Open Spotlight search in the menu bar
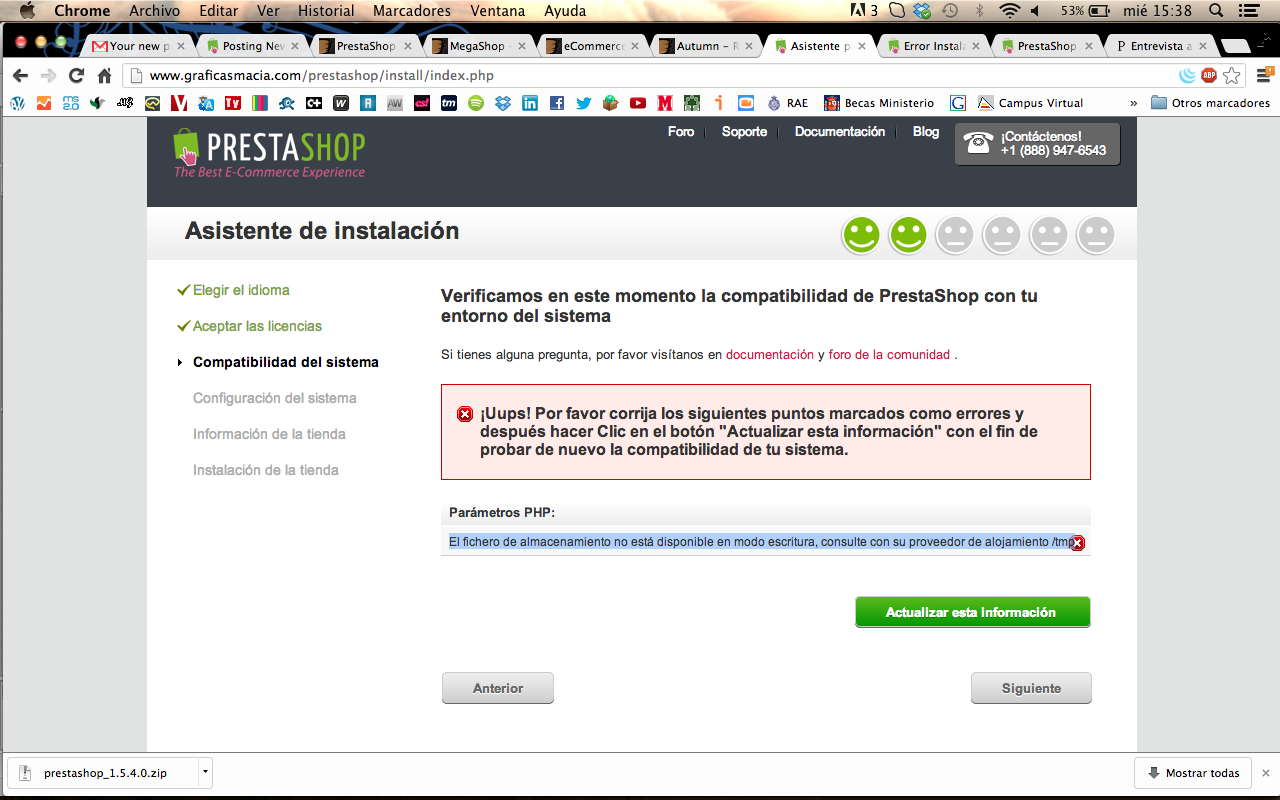 1217,11
